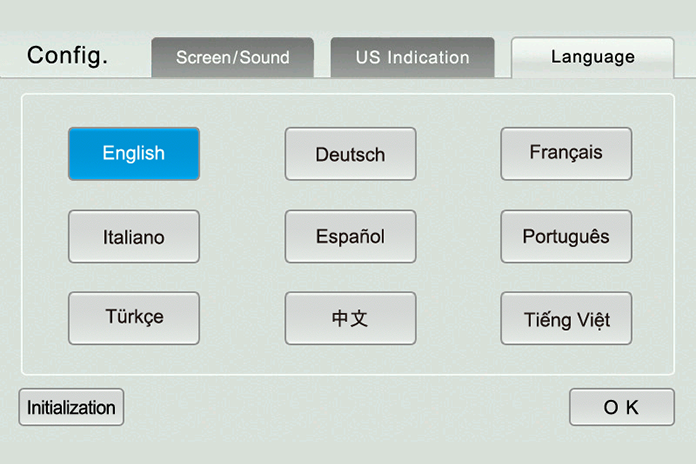The image size is (696, 464).
Task: Tap the Español button label text
Action: [x=350, y=236]
